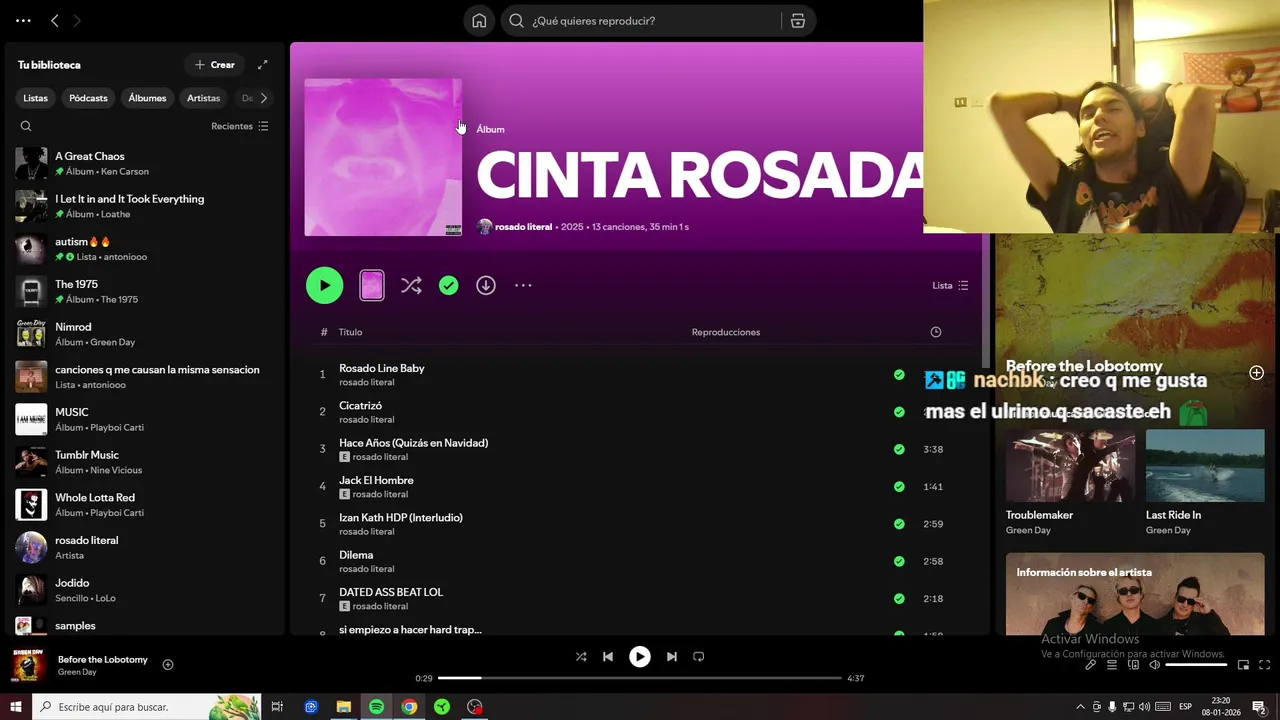Toggle saved checkmark for DATED ASS BEAT LOL
Screen dimensions: 1280x720
(899, 599)
